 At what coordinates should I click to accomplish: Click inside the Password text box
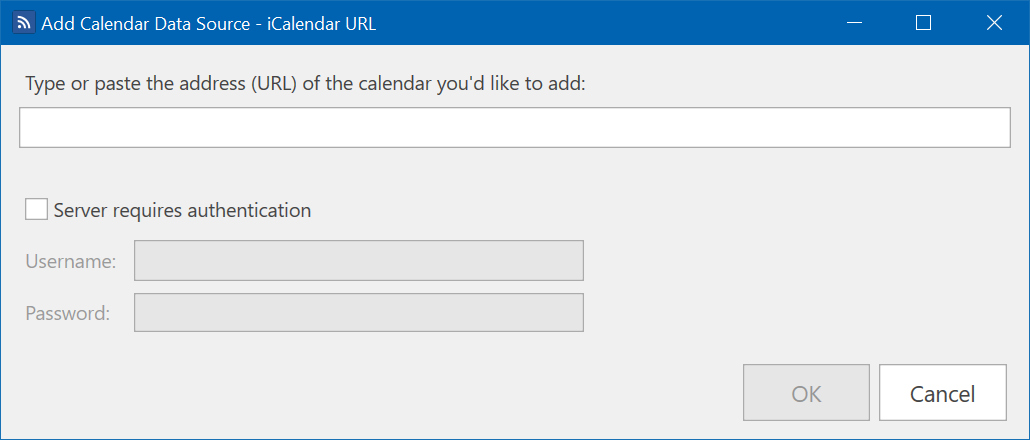point(358,312)
